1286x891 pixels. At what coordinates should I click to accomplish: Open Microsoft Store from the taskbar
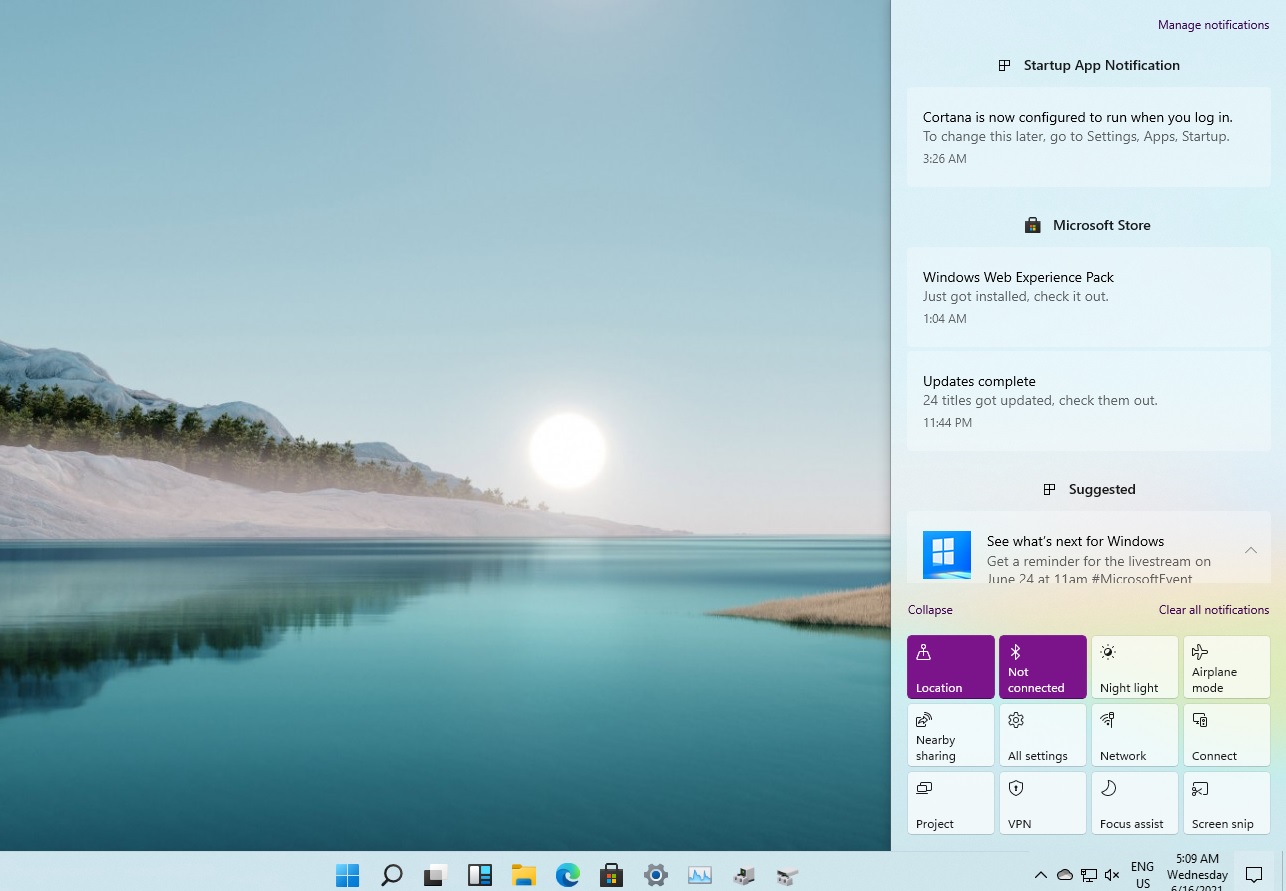coord(611,875)
